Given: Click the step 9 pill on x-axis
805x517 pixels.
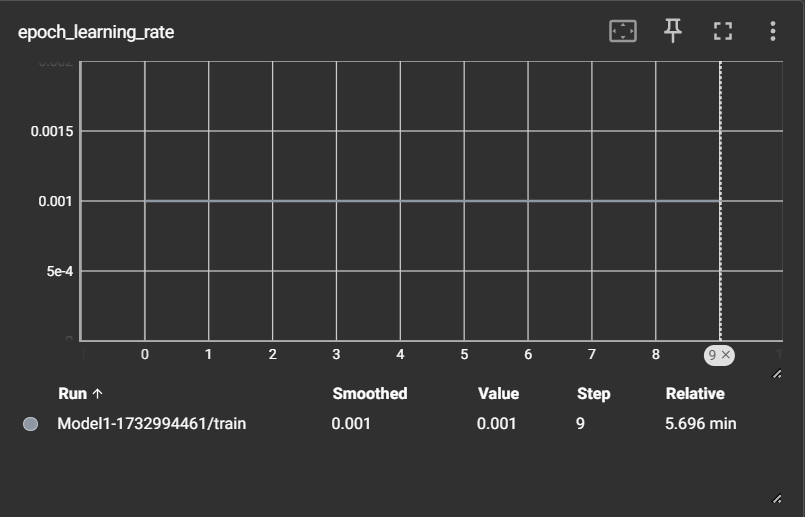Looking at the screenshot, I should (x=713, y=355).
